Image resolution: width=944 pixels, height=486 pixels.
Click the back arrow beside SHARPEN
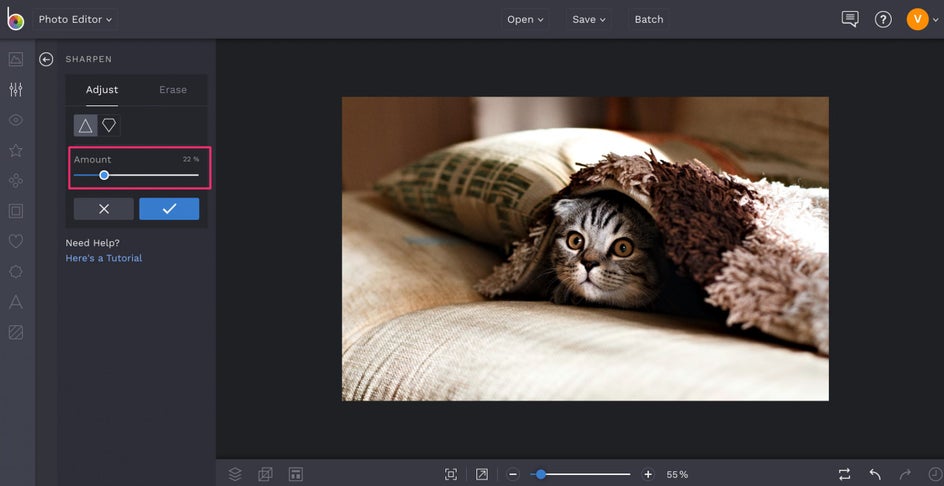46,60
